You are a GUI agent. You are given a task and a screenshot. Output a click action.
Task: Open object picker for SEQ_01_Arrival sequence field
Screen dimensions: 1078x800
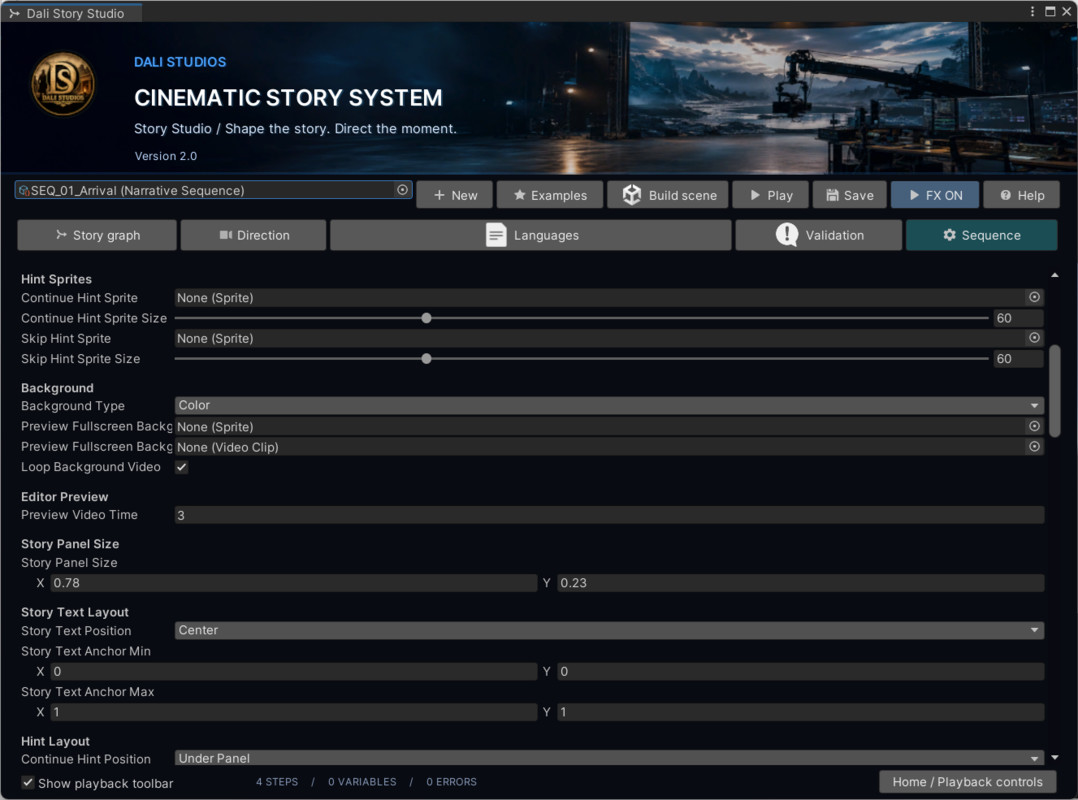click(x=402, y=190)
